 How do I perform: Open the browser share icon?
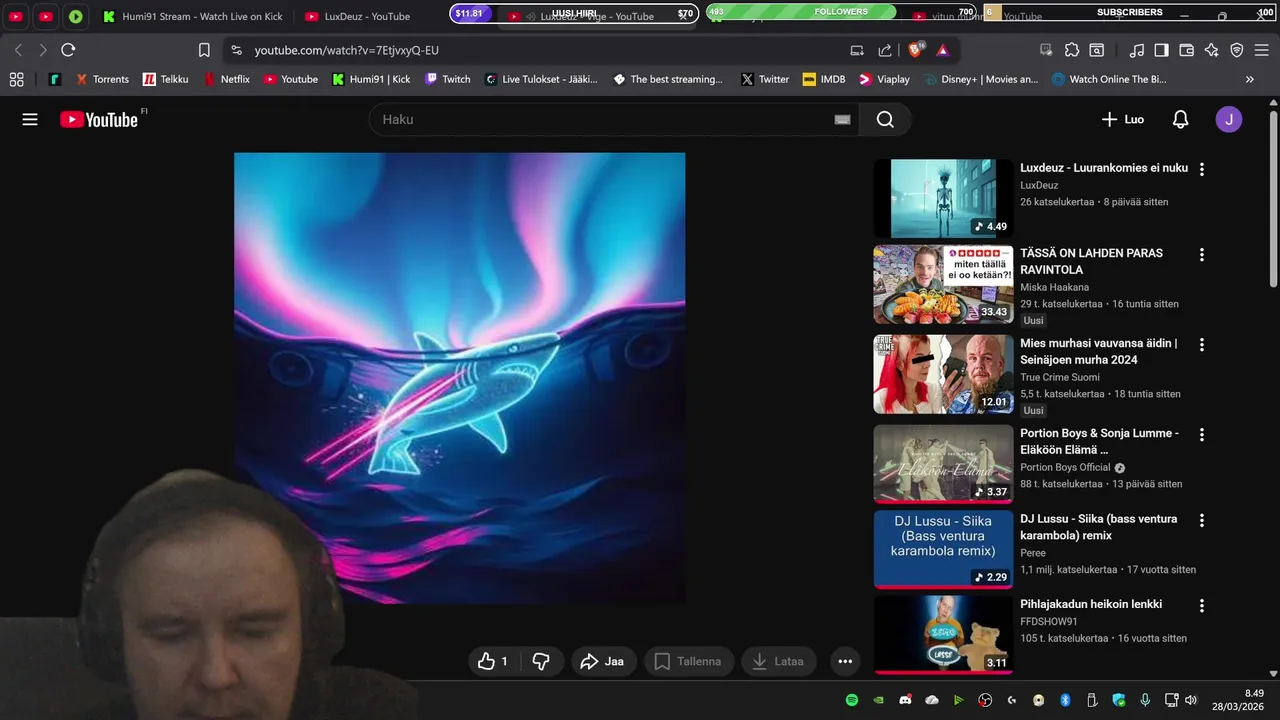tap(885, 50)
